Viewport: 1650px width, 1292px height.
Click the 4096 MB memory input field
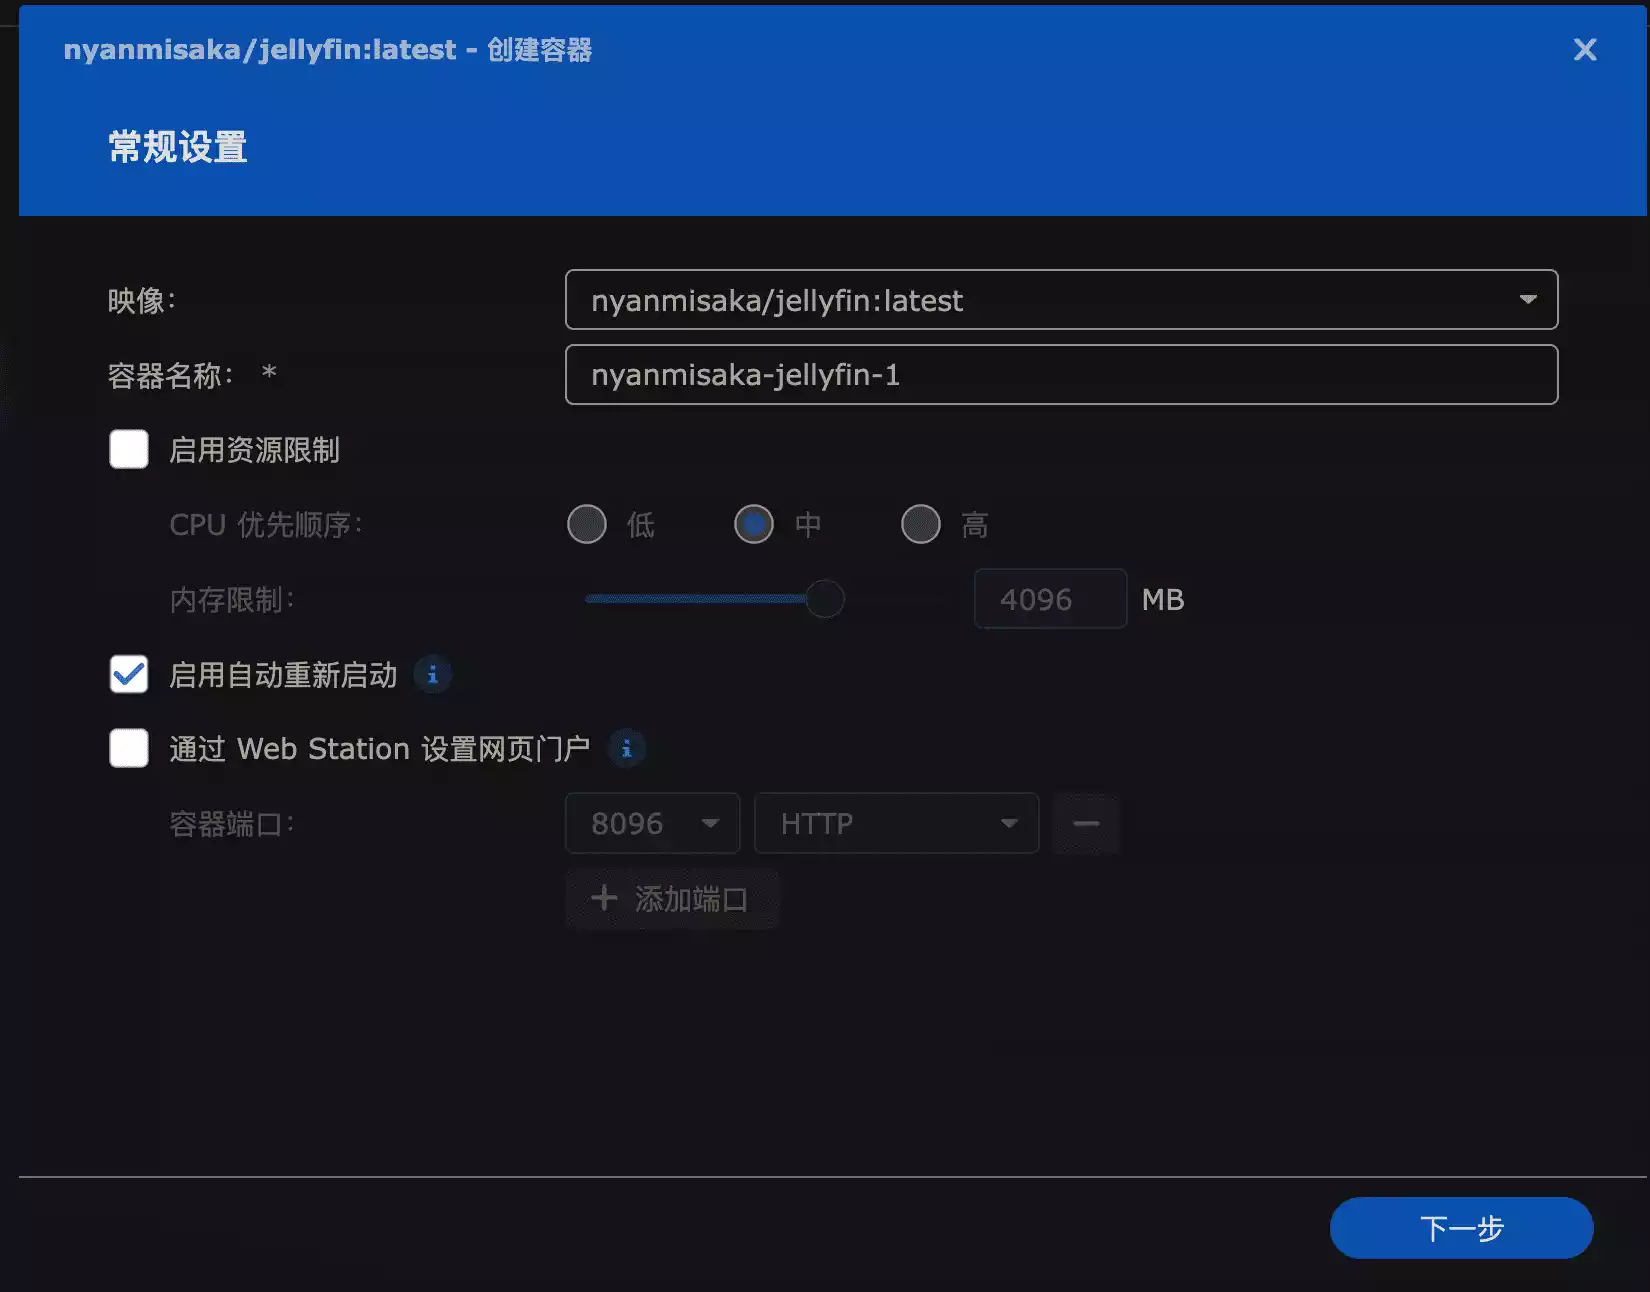[1049, 598]
